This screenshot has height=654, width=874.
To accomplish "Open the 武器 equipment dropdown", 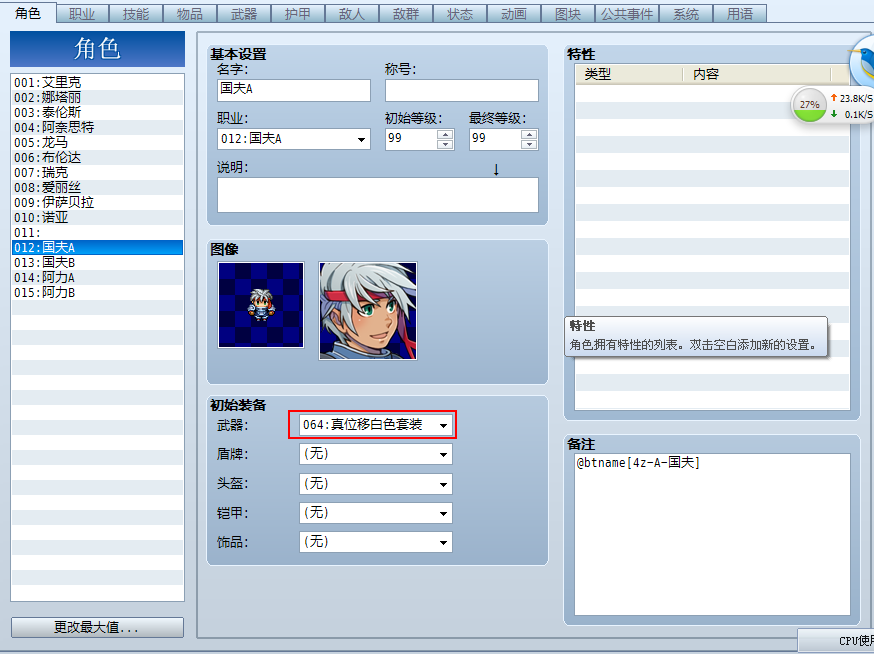I will tap(376, 425).
